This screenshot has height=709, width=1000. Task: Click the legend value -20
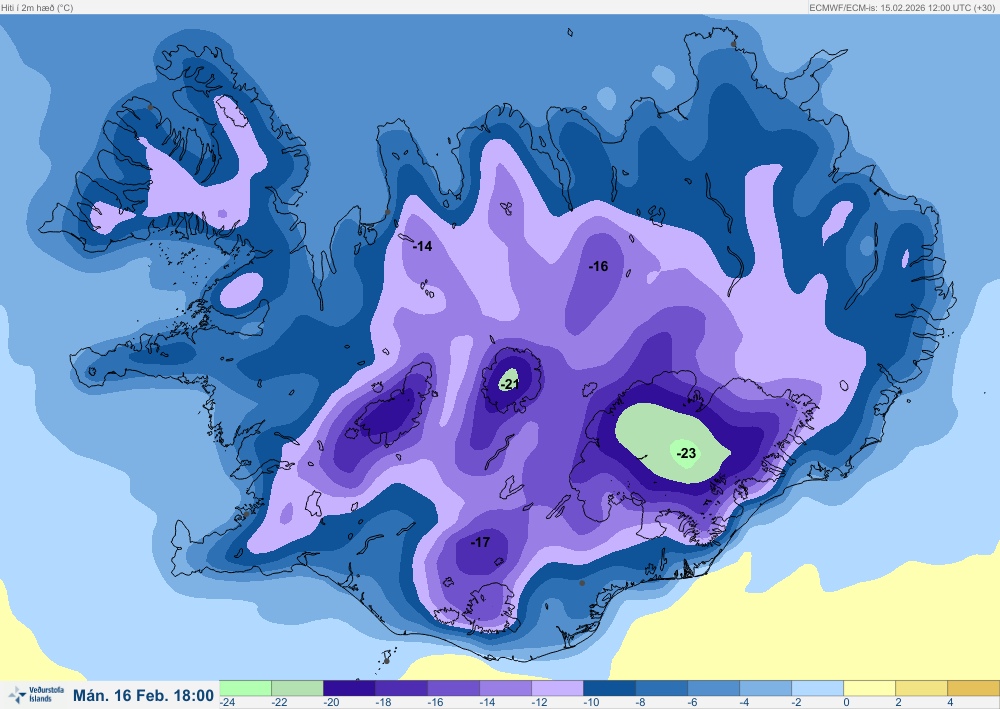(x=331, y=703)
